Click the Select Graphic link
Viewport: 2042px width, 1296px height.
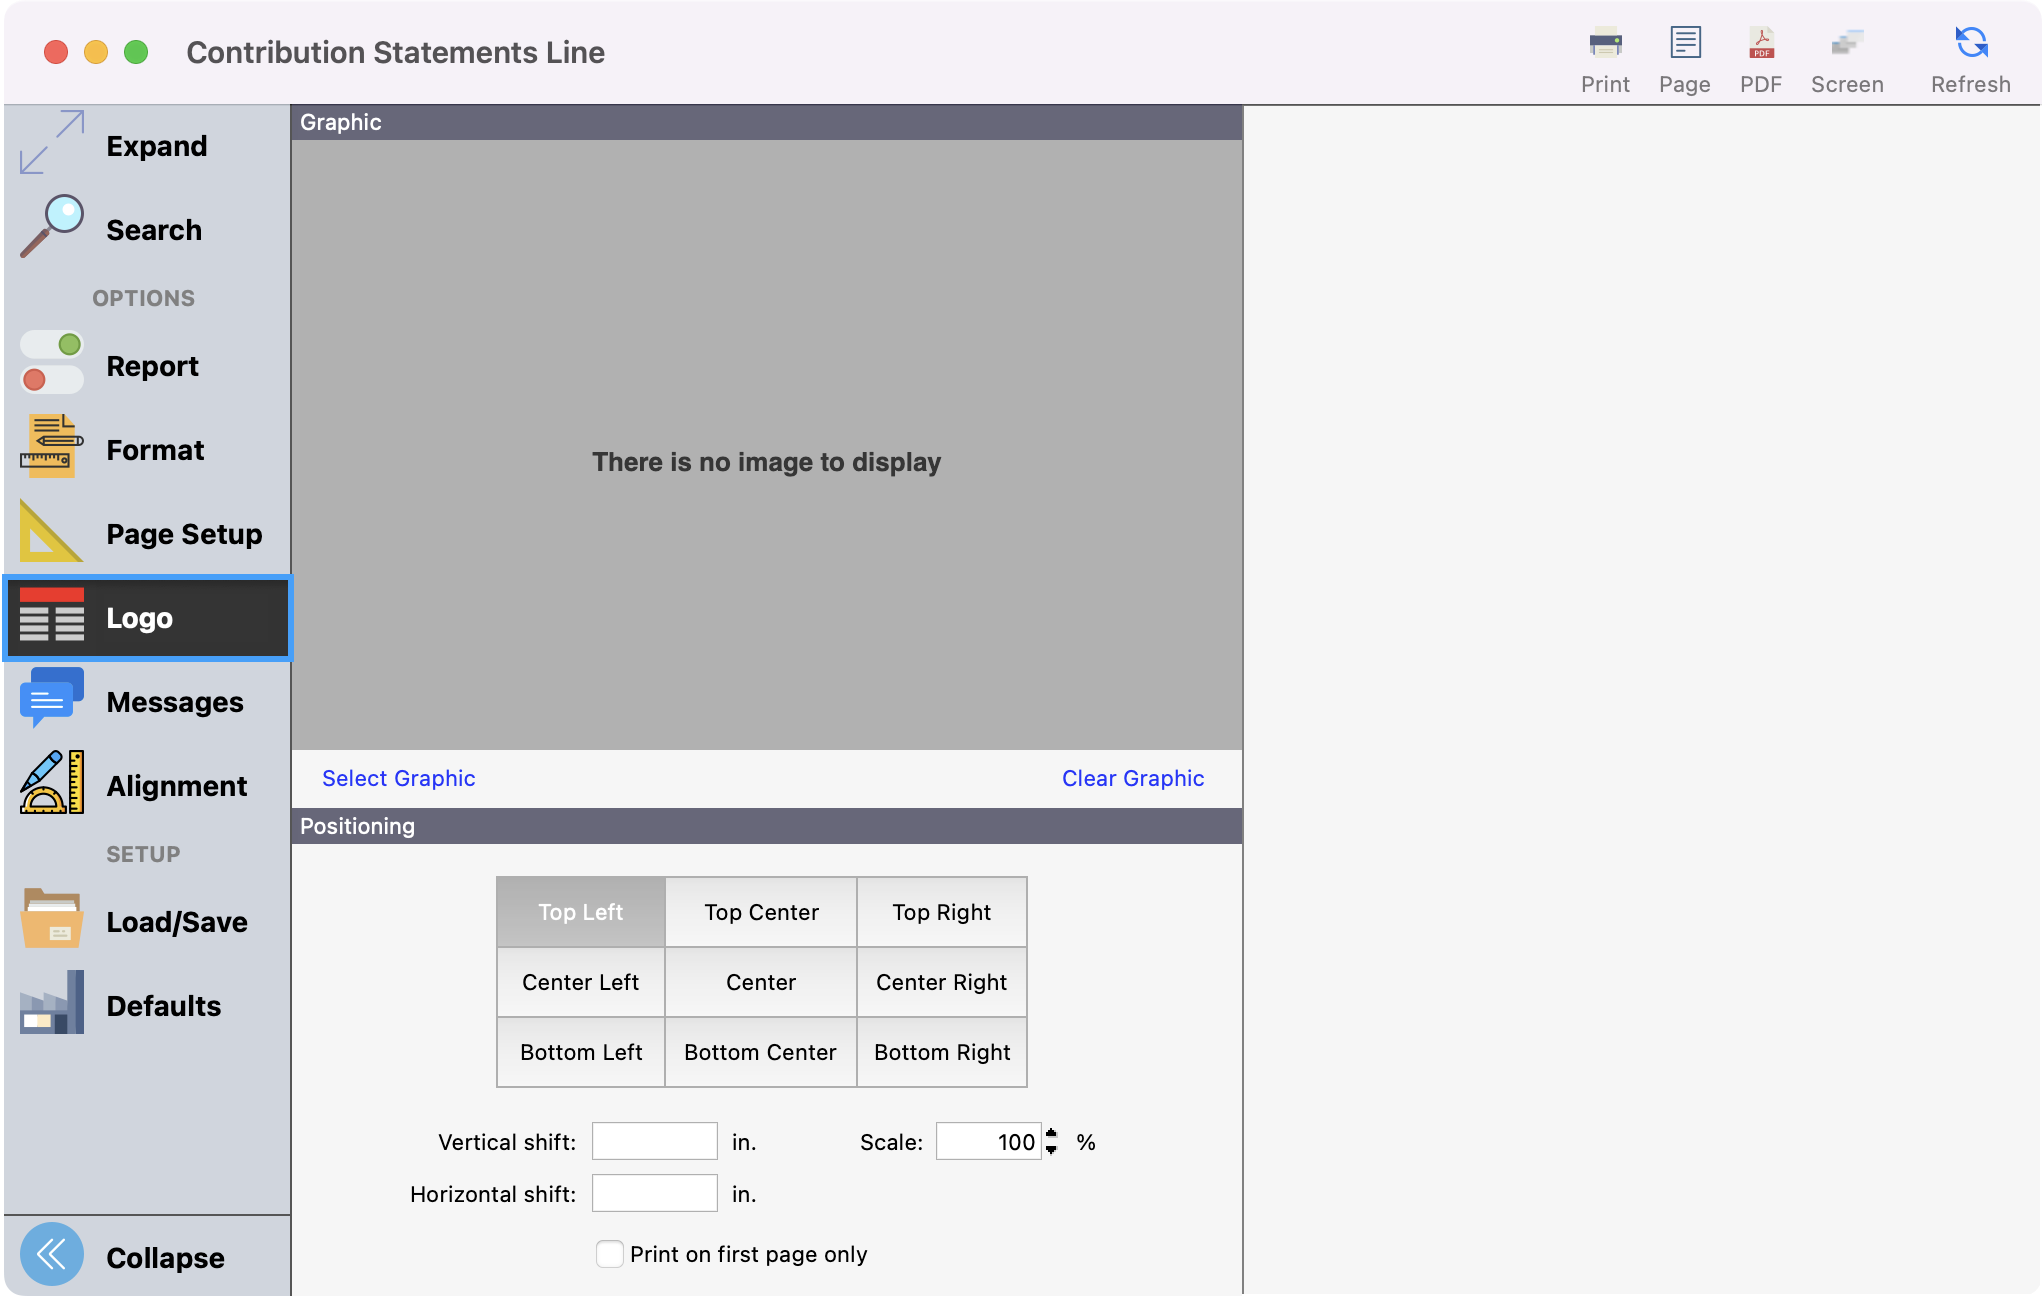click(398, 778)
